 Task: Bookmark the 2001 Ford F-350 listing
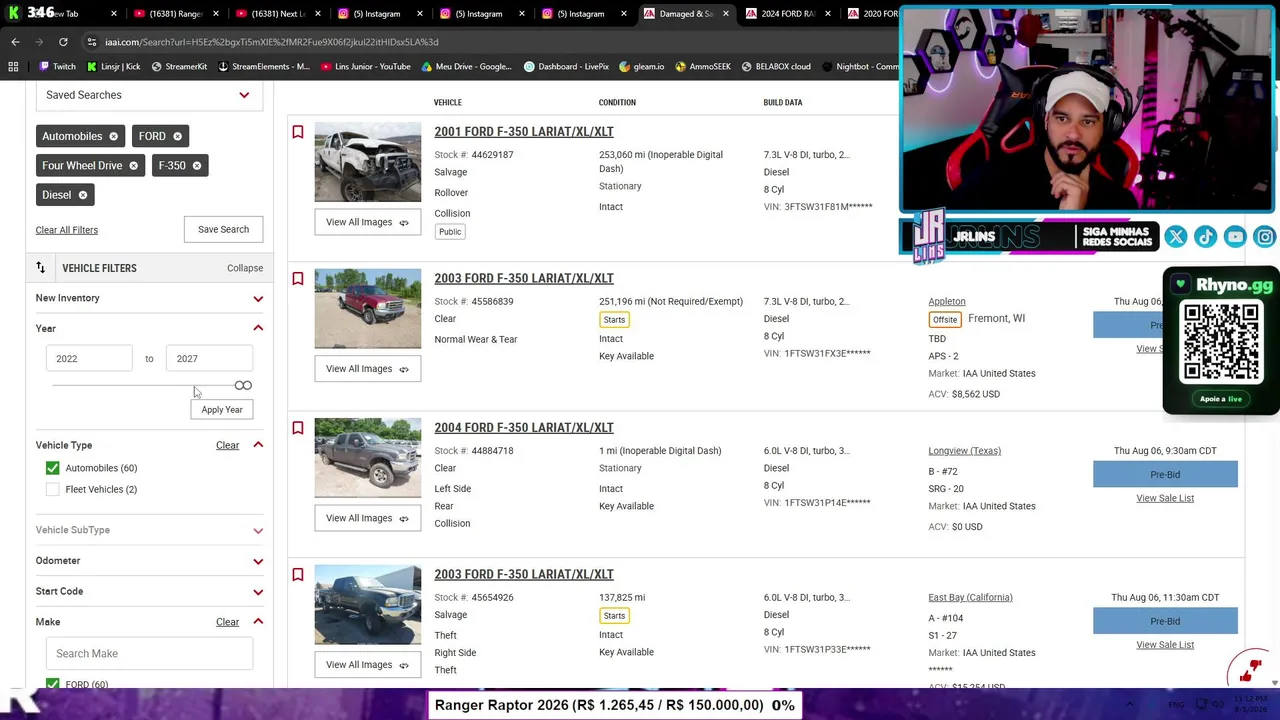tap(297, 132)
